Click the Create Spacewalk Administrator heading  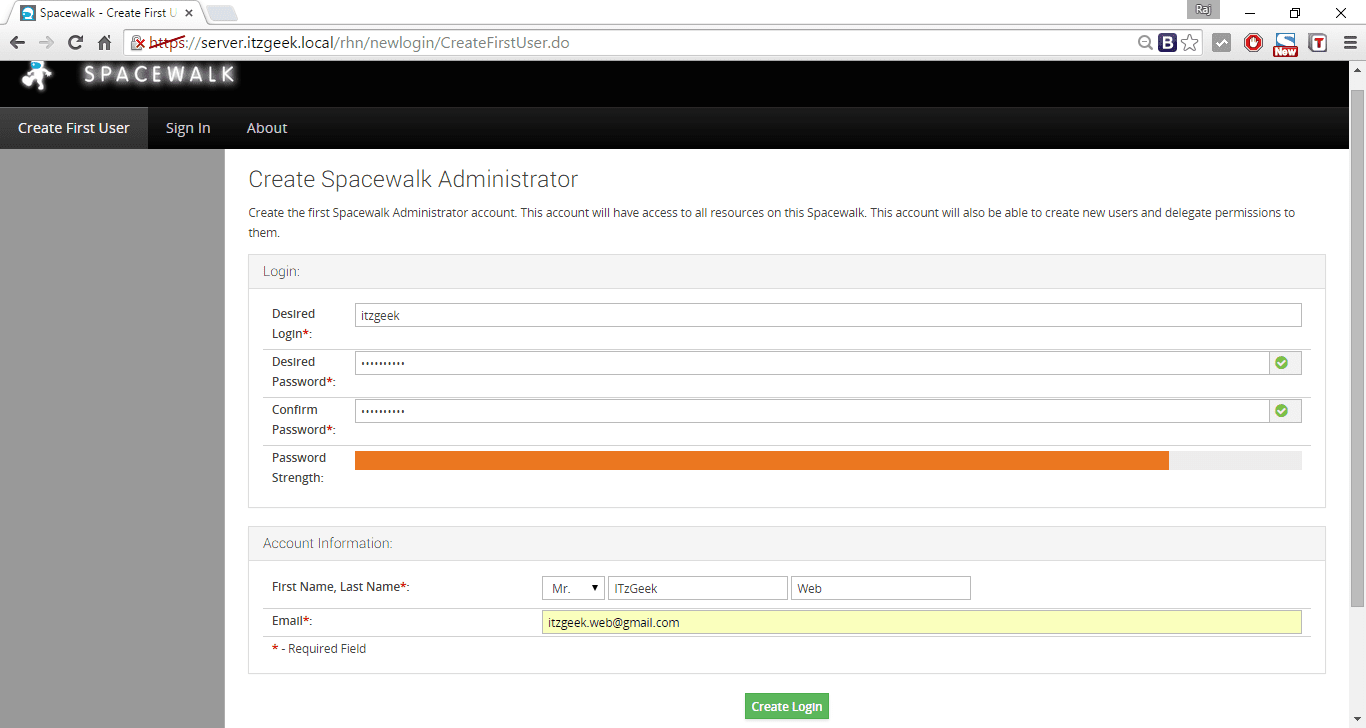(x=413, y=179)
